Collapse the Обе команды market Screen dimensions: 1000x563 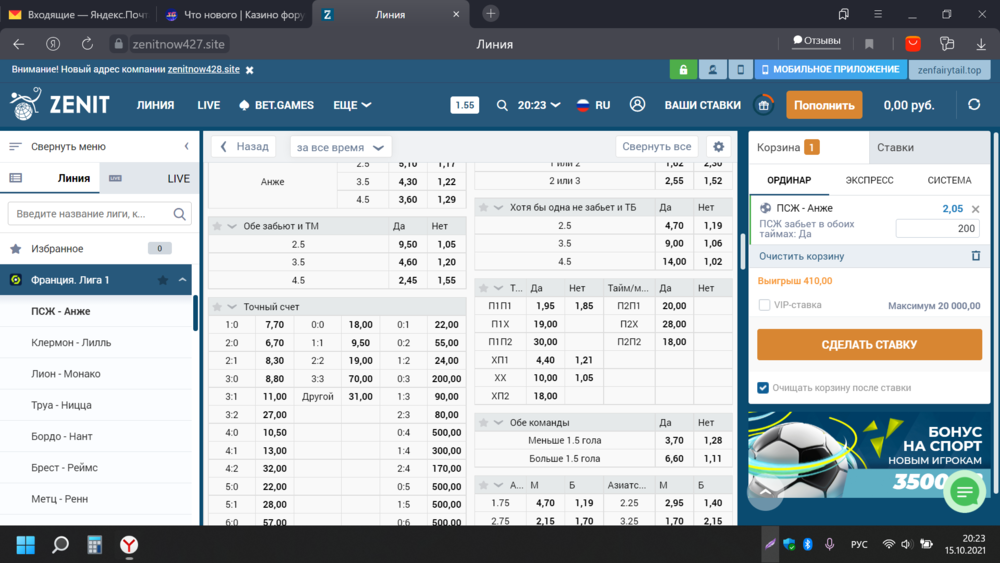click(x=498, y=423)
